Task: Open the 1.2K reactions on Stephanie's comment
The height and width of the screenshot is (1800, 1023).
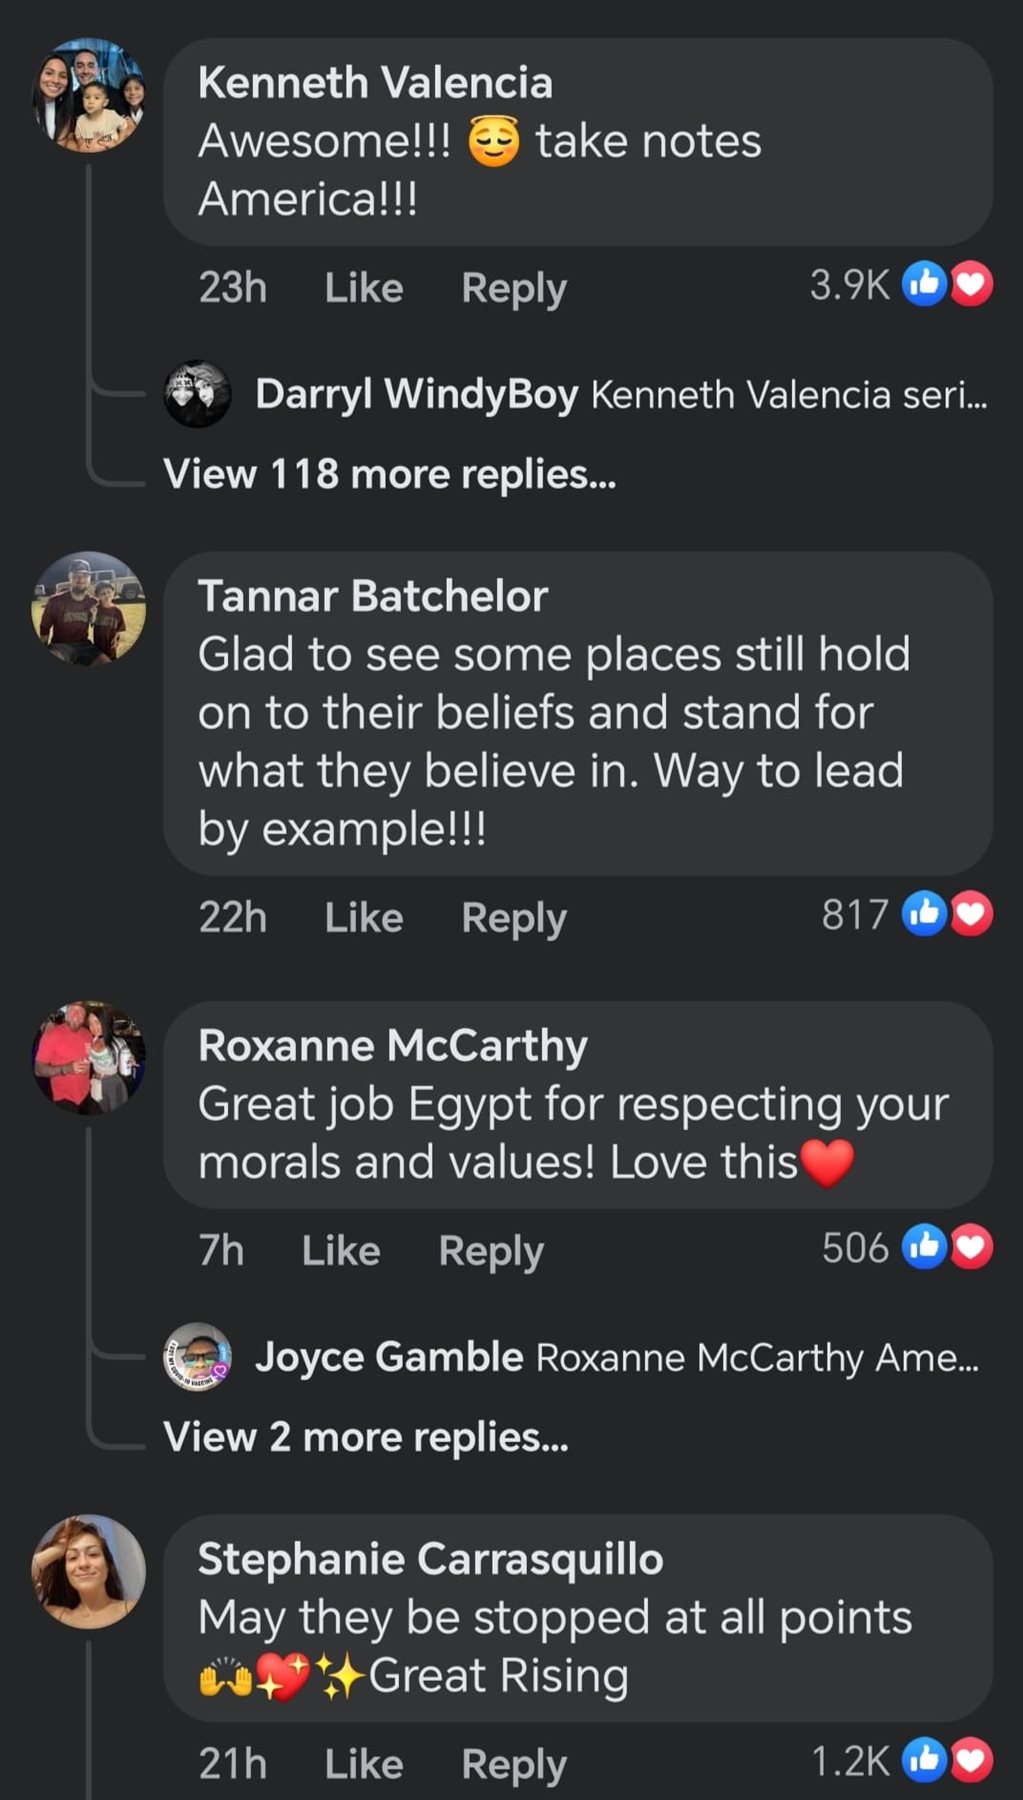Action: pos(900,1761)
